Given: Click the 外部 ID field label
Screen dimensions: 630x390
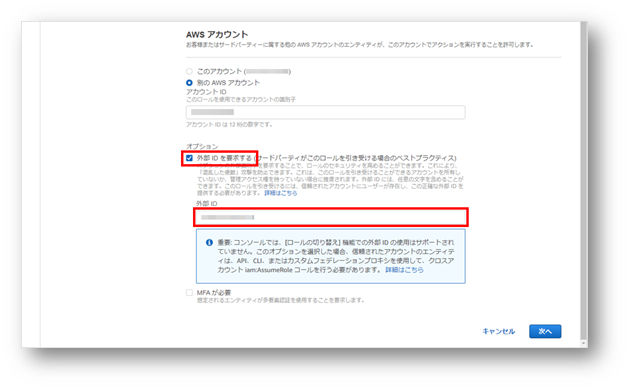Looking at the screenshot, I should click(x=207, y=204).
